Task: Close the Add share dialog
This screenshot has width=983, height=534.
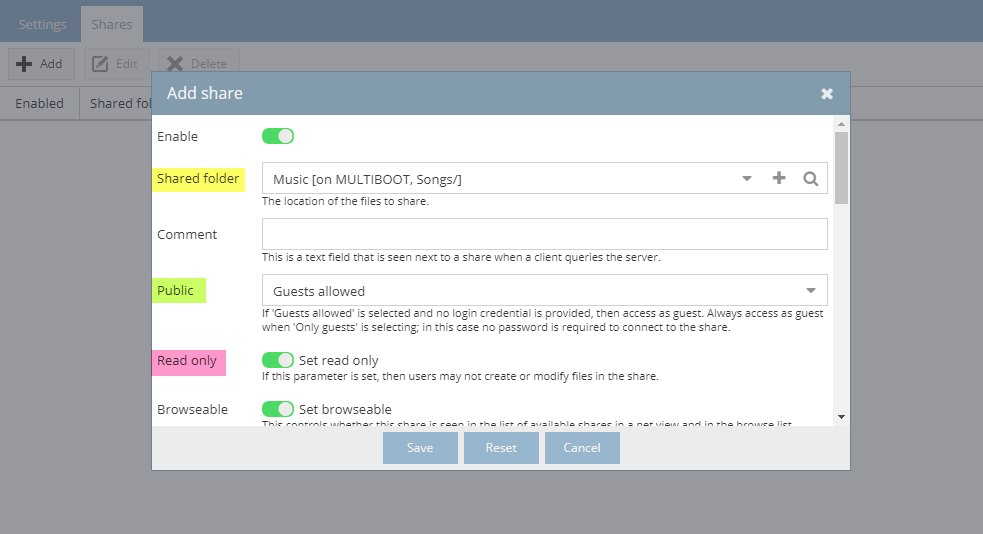Action: [x=827, y=93]
